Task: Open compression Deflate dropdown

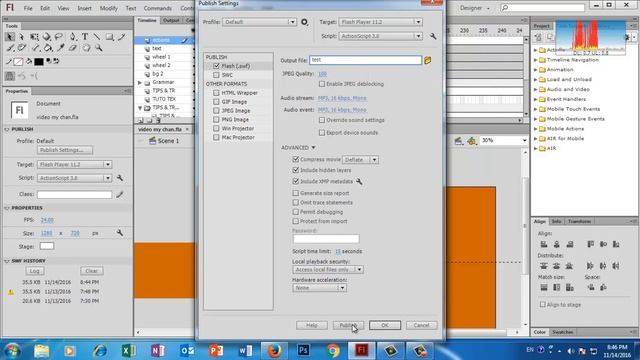Action: pos(360,160)
